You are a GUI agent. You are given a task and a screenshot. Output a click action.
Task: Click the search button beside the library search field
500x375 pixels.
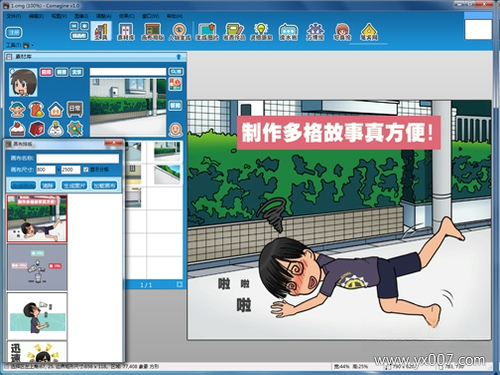click(176, 72)
